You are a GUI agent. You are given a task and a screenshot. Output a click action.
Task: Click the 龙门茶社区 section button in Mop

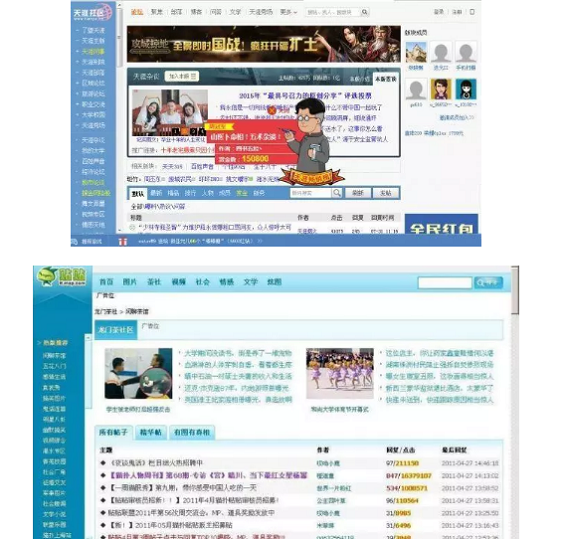116,330
